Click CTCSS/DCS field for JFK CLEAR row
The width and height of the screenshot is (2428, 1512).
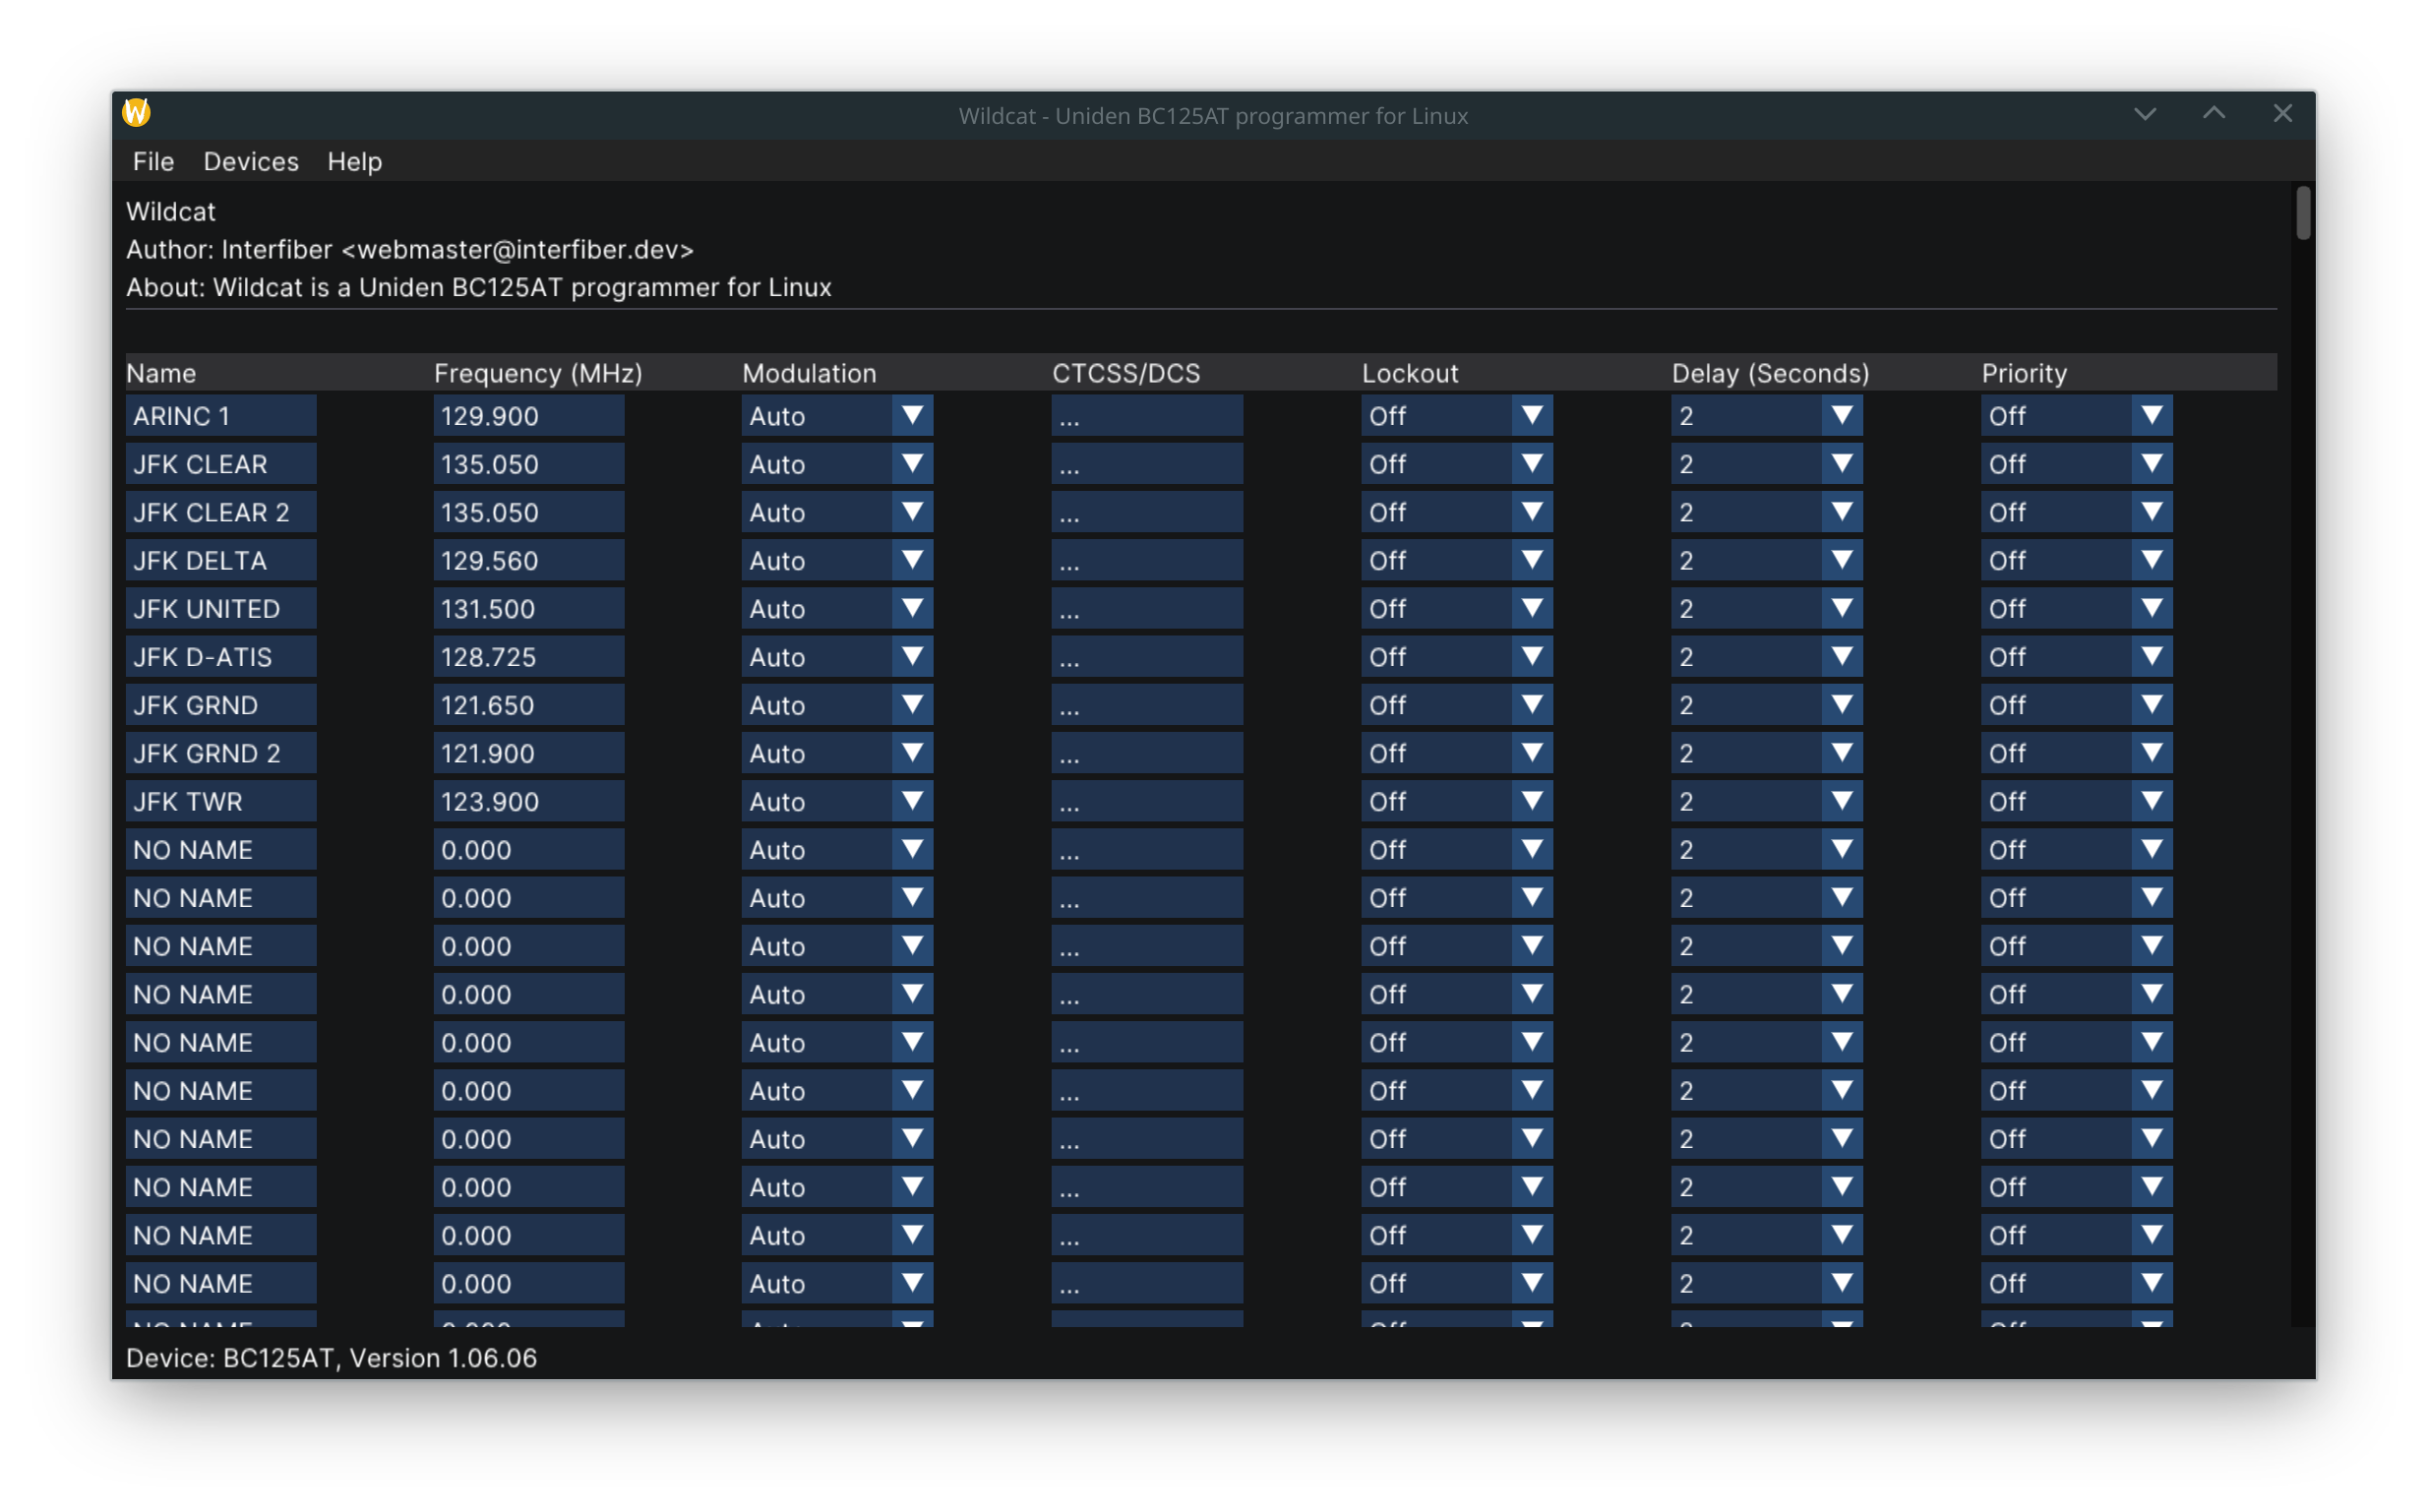[1147, 463]
